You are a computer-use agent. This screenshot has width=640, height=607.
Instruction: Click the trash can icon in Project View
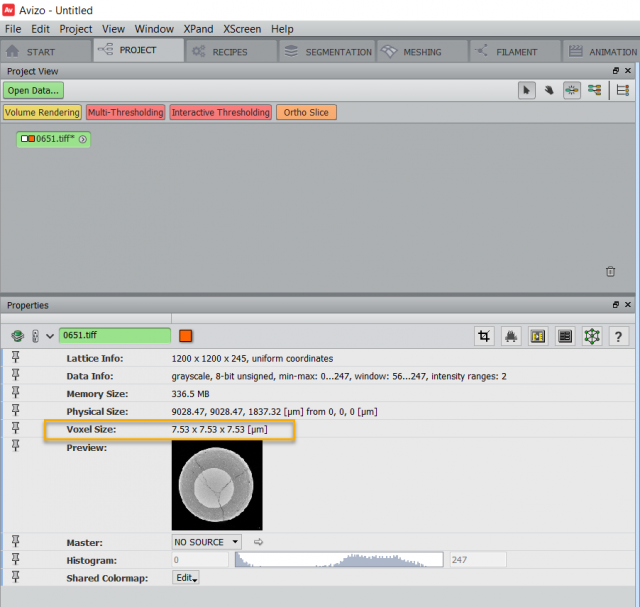[x=610, y=271]
